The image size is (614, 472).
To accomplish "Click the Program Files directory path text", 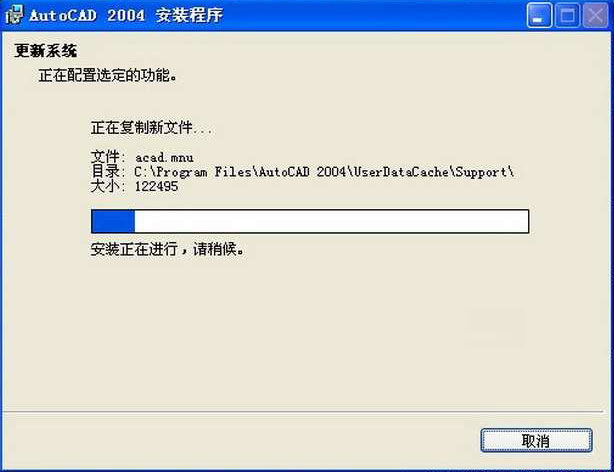I will (324, 172).
